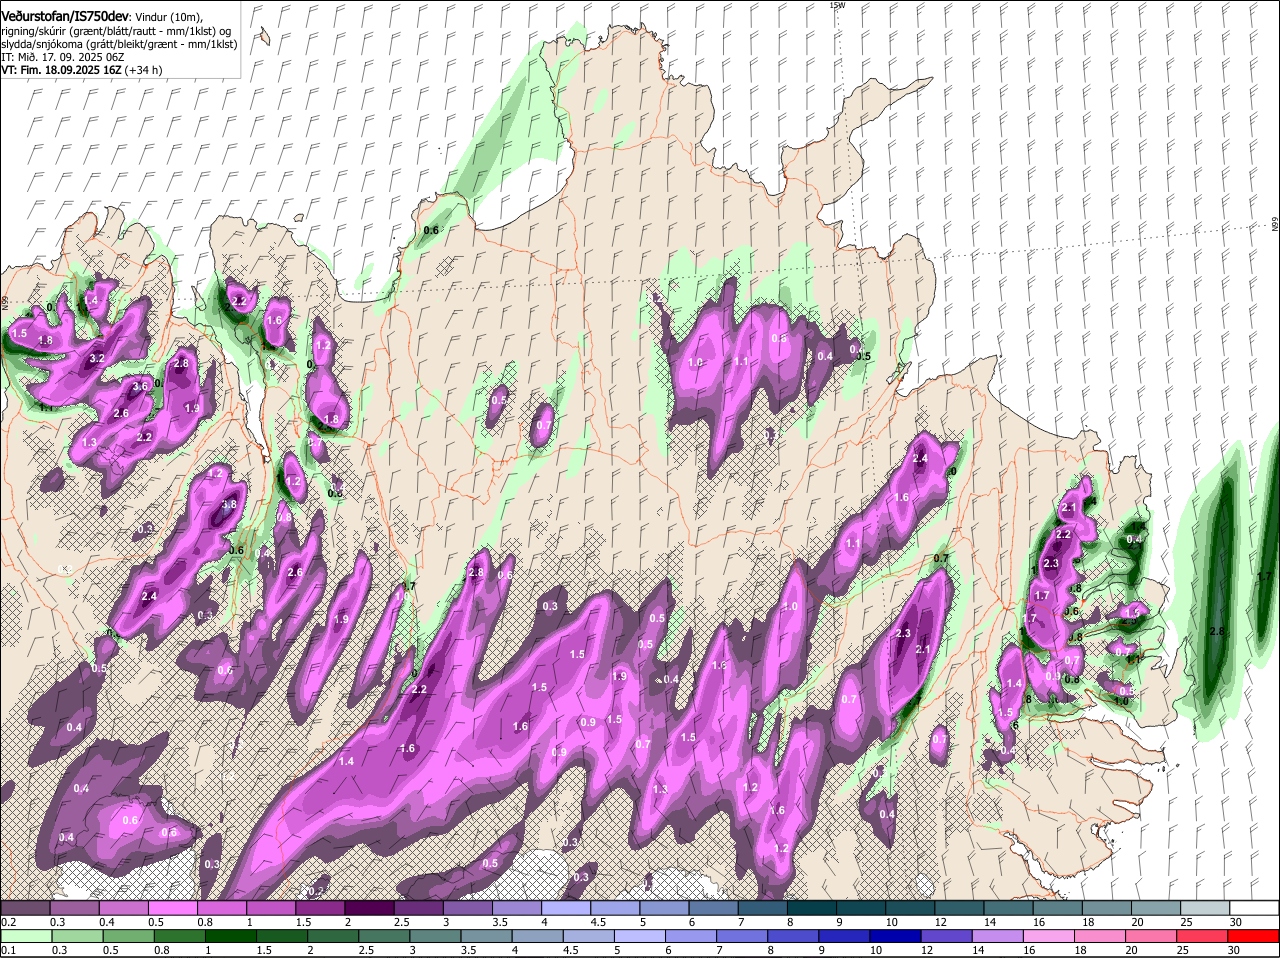1280x958 pixels.
Task: Click the pale green 0.1 rain legend swatch
Action: [25, 936]
